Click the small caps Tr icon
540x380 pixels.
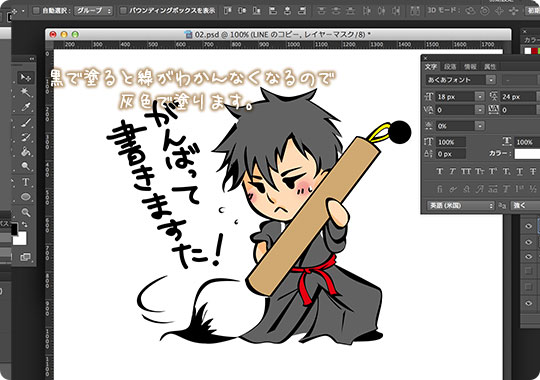click(x=479, y=171)
